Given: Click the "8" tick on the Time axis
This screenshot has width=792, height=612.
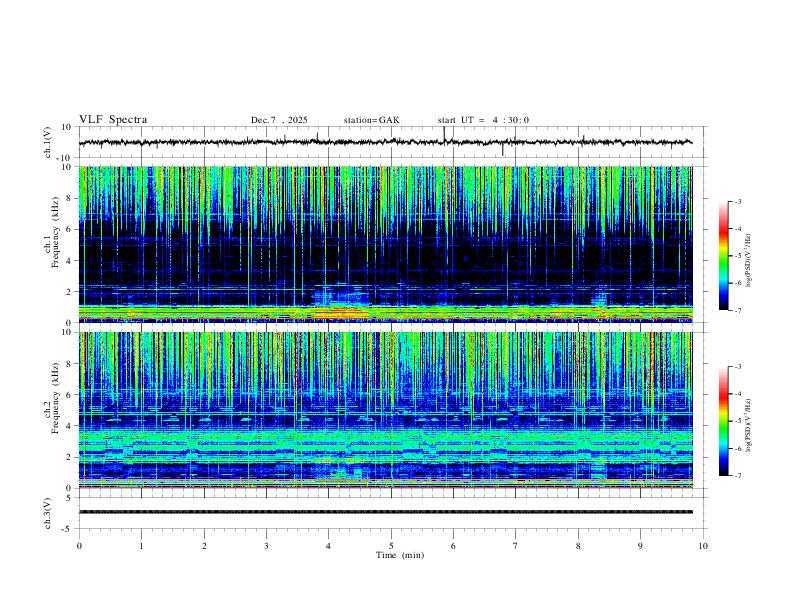Looking at the screenshot, I should [578, 546].
